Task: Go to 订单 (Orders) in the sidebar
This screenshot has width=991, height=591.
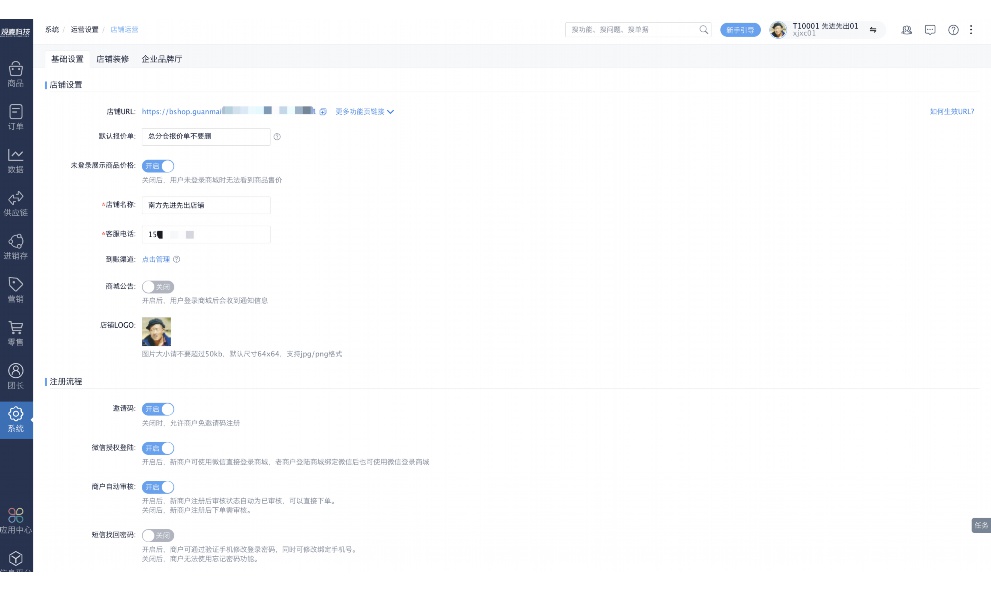Action: 16,112
